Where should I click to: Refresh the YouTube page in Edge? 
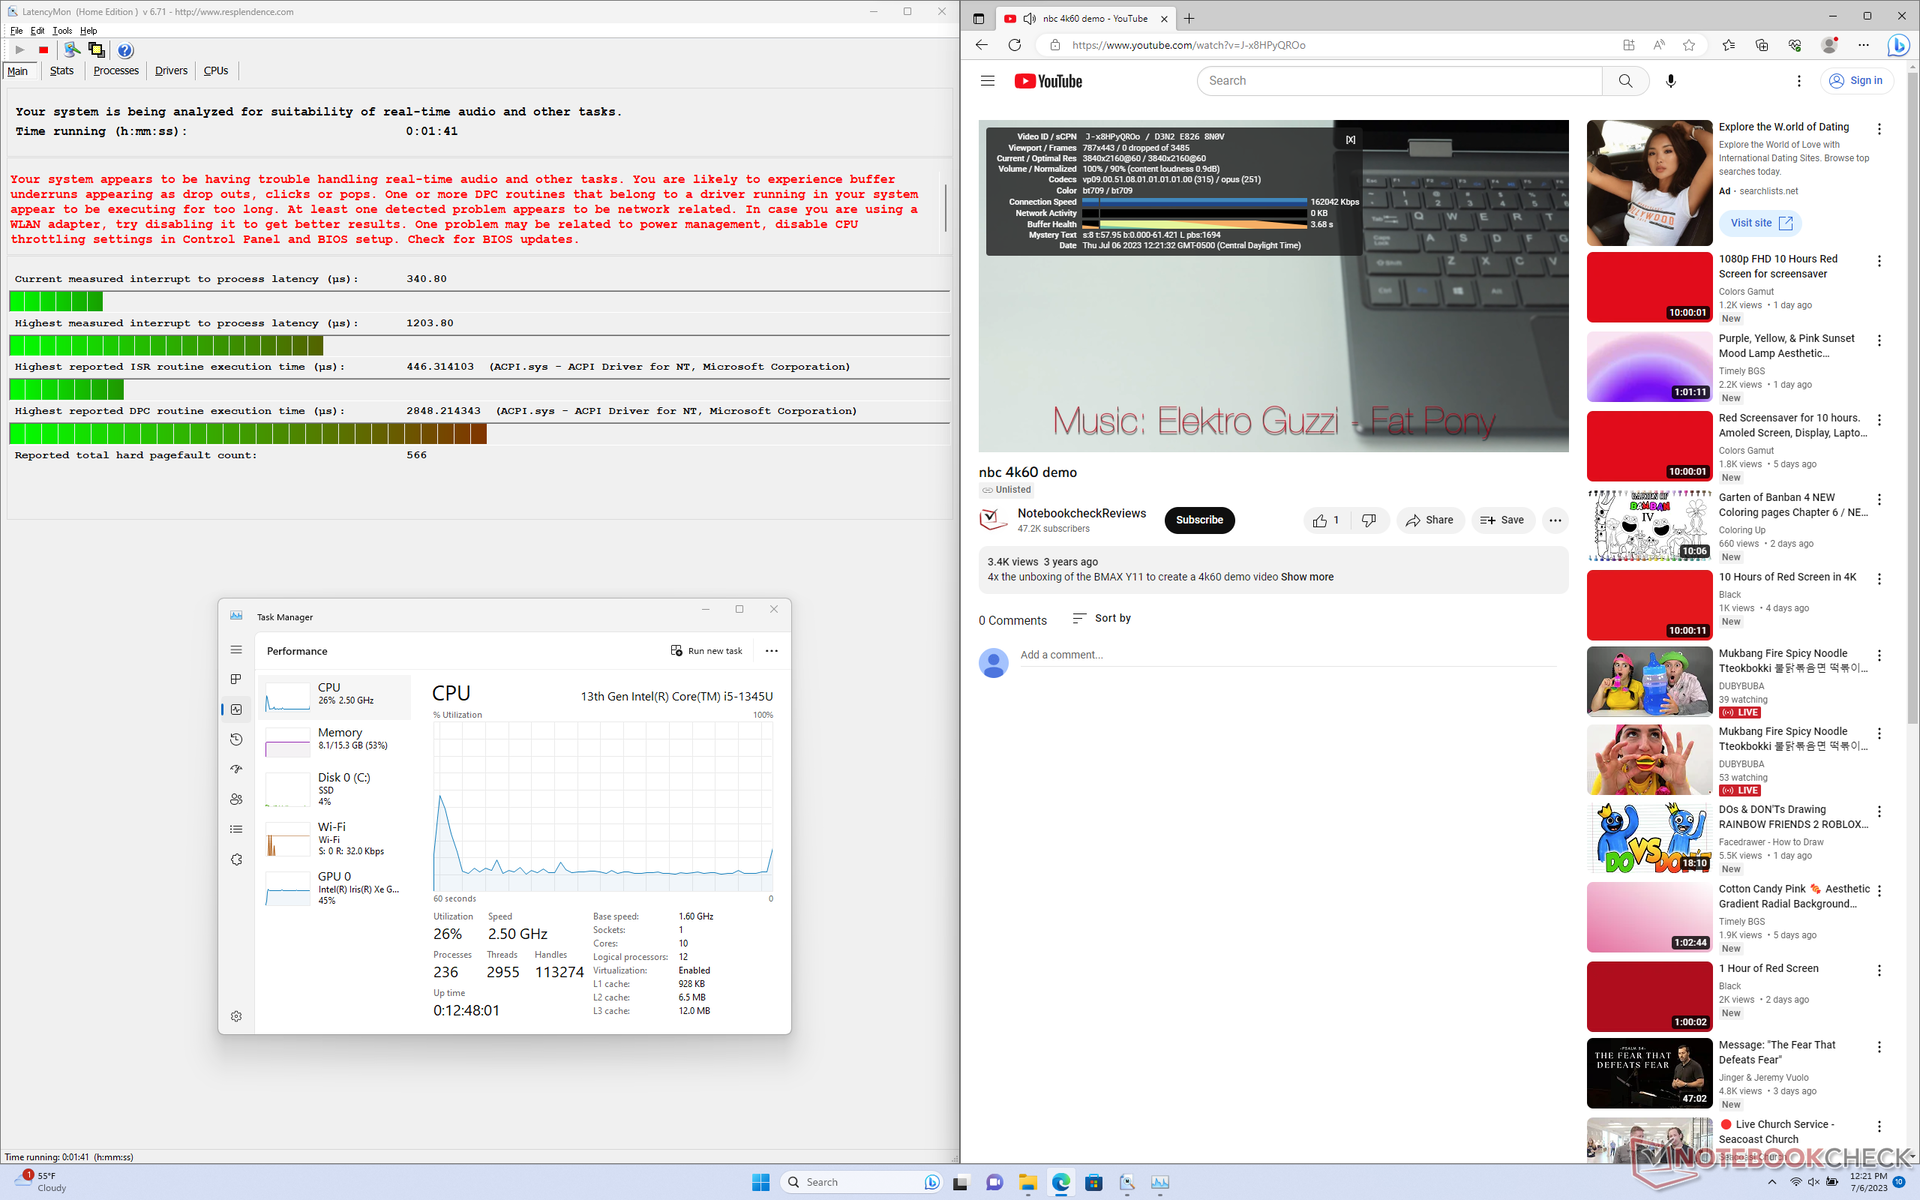[1014, 45]
